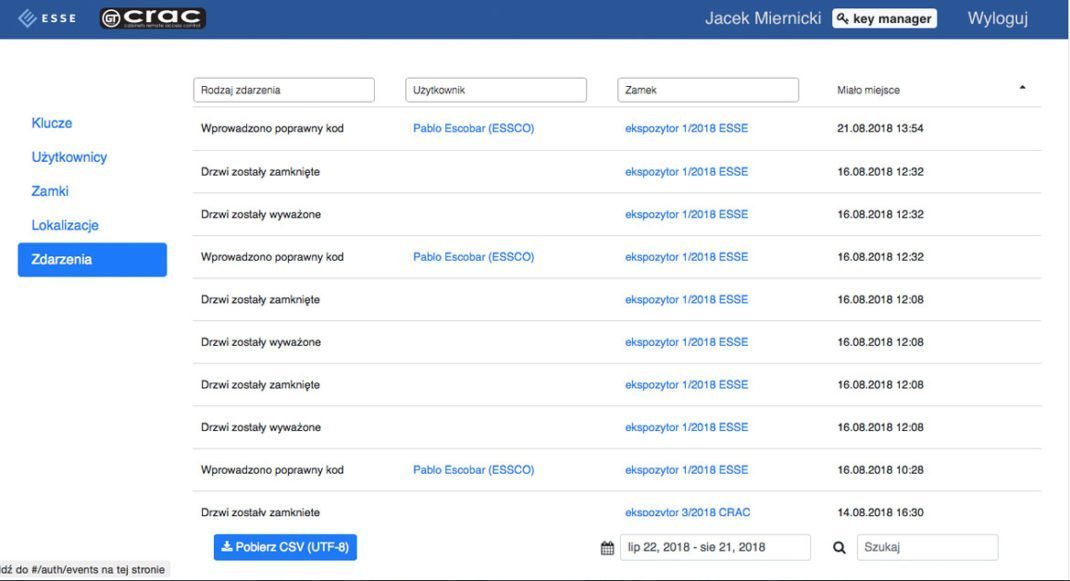The width and height of the screenshot is (1070, 581).
Task: Open the date range picker field
Action: (x=714, y=547)
